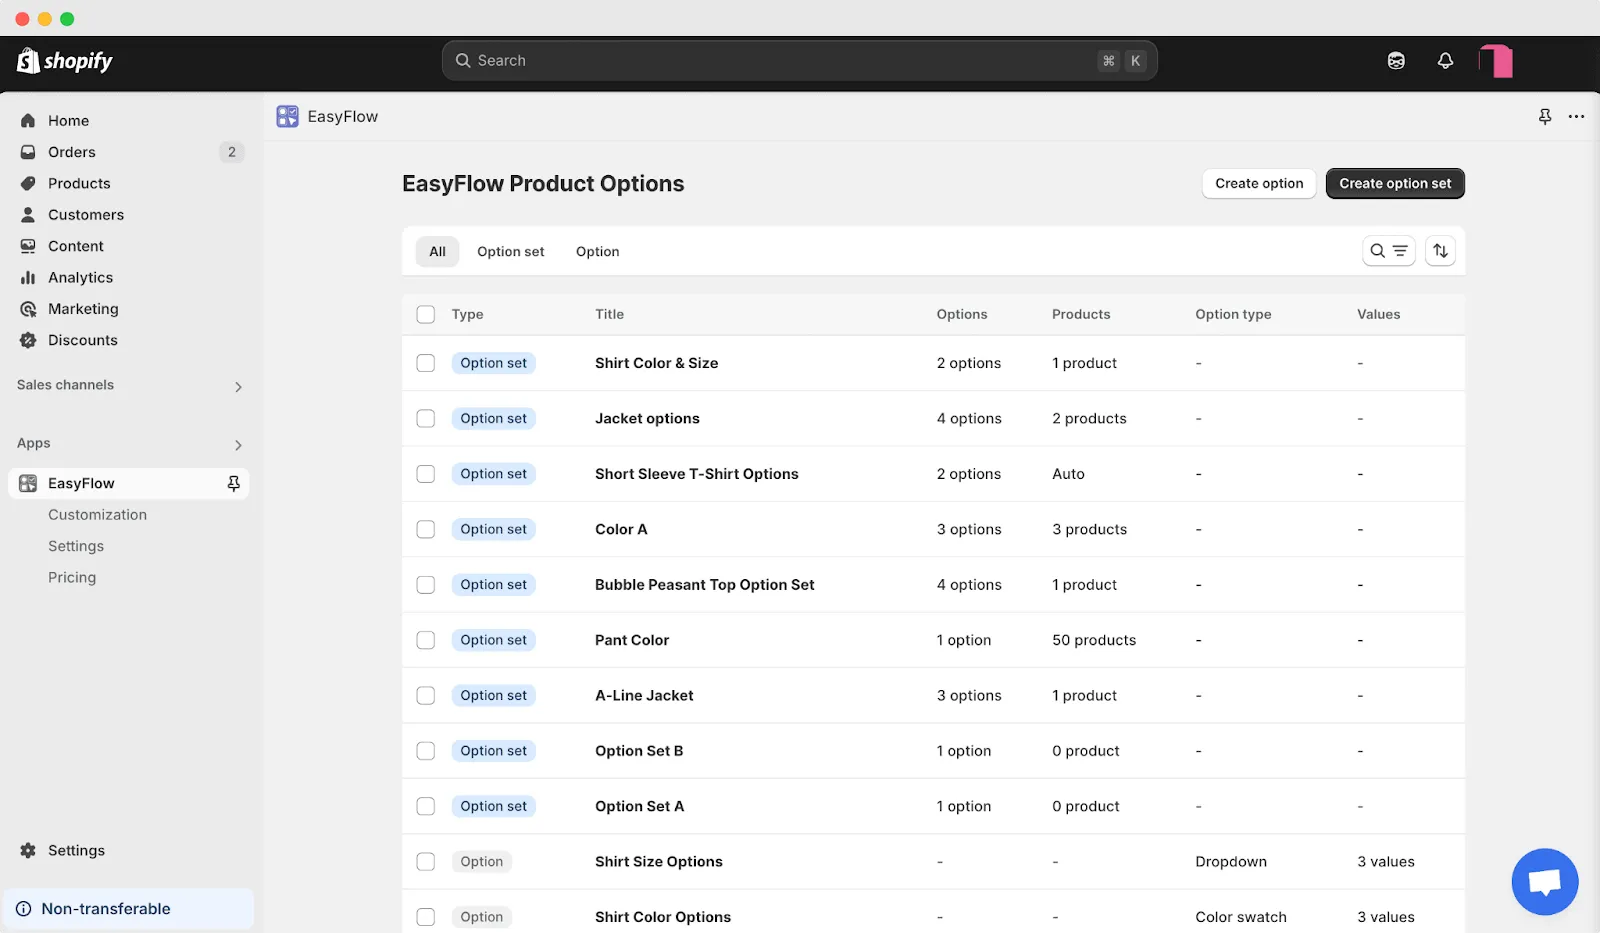Image resolution: width=1600 pixels, height=933 pixels.
Task: Open the chat support bubble
Action: (1545, 882)
